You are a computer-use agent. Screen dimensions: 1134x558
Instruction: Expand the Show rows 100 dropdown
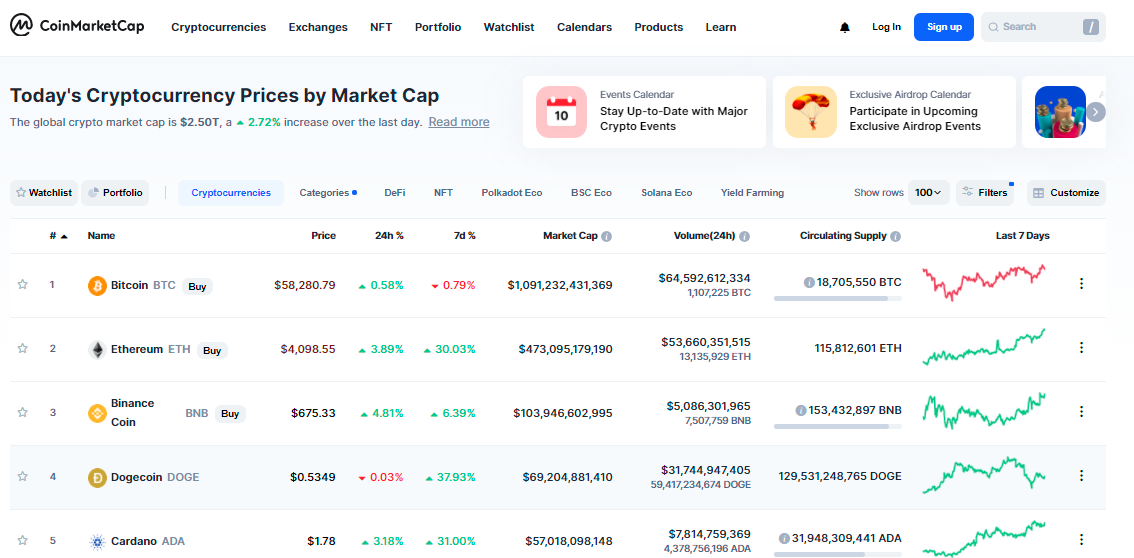[x=929, y=193]
